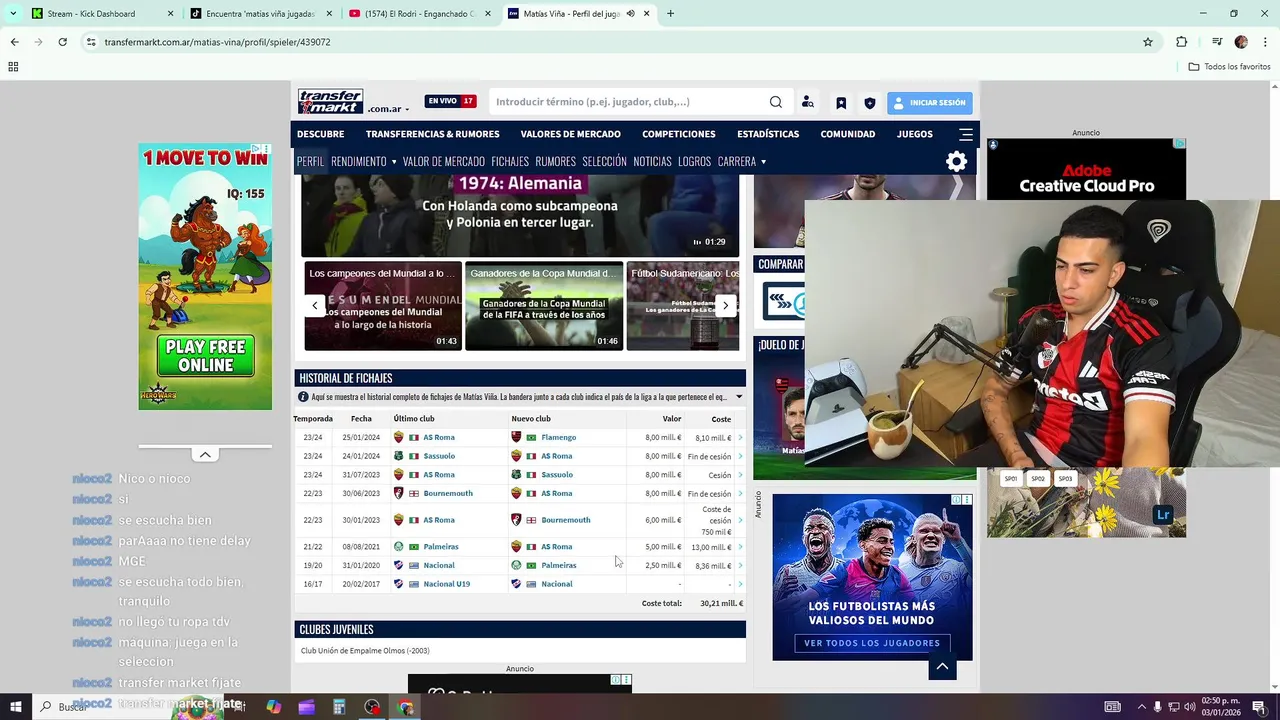
Task: Expand the RENDIMIENTO dropdown
Action: tap(364, 161)
